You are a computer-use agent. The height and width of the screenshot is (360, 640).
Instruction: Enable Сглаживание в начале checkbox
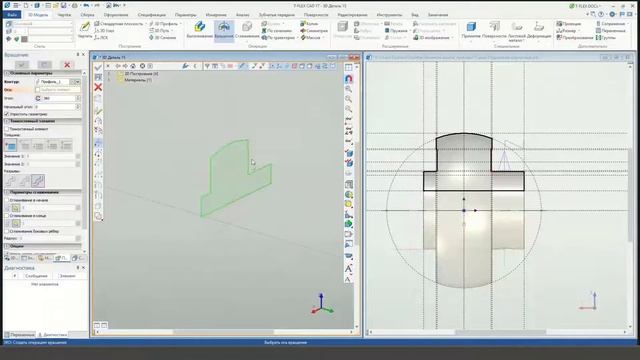[7, 200]
